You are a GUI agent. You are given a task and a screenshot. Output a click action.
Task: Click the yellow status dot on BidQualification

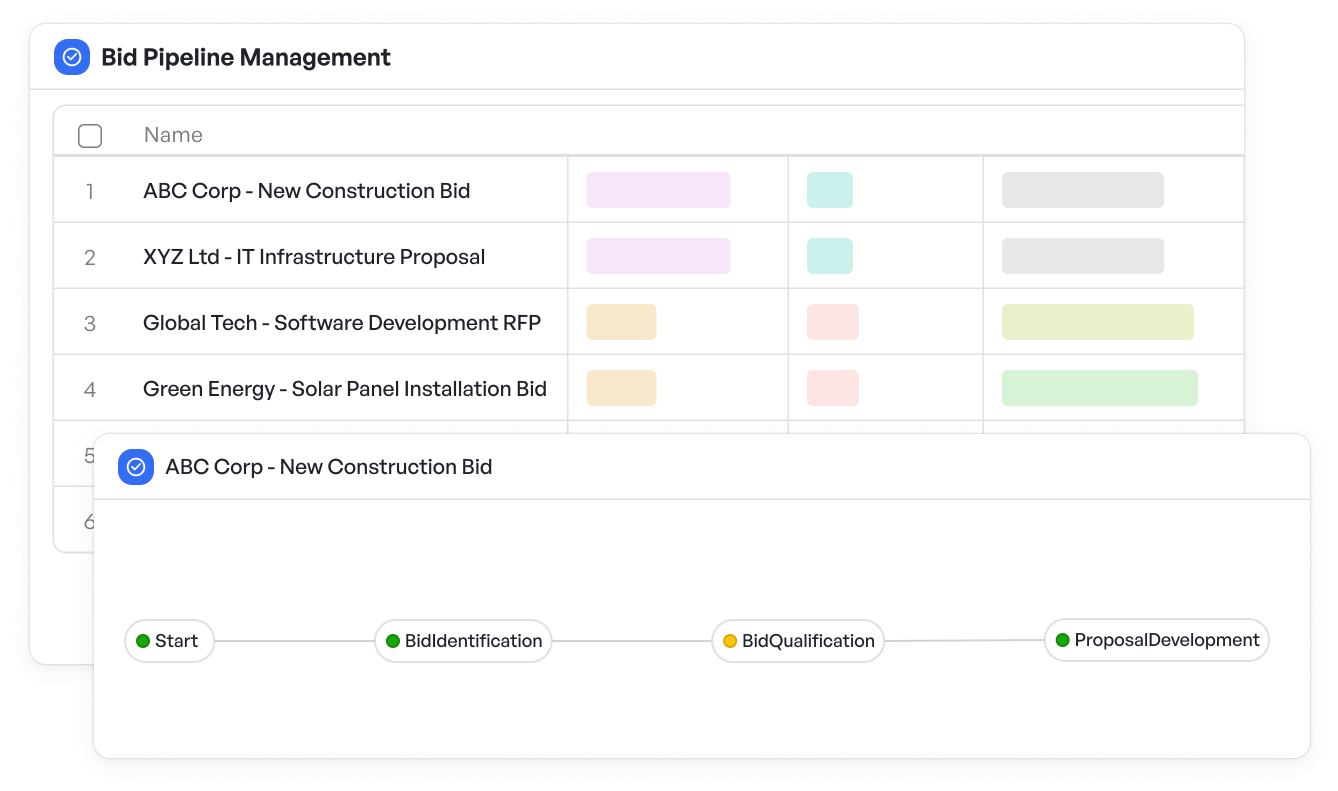coord(730,641)
